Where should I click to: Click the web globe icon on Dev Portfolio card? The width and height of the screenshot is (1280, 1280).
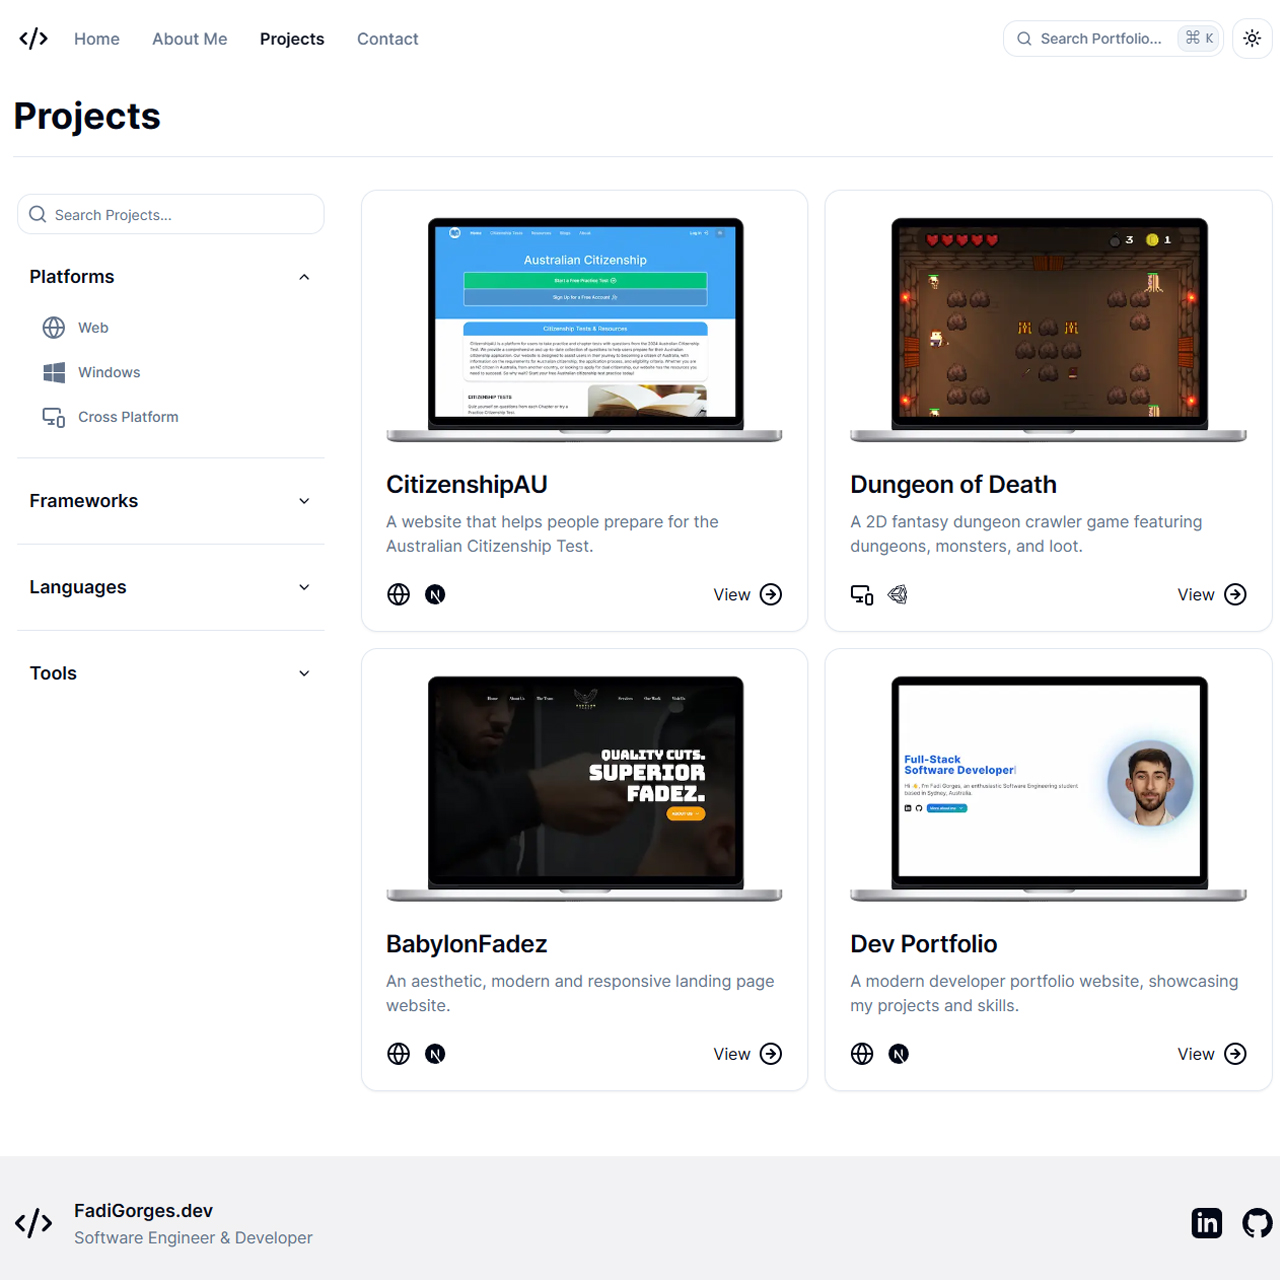pos(862,1053)
